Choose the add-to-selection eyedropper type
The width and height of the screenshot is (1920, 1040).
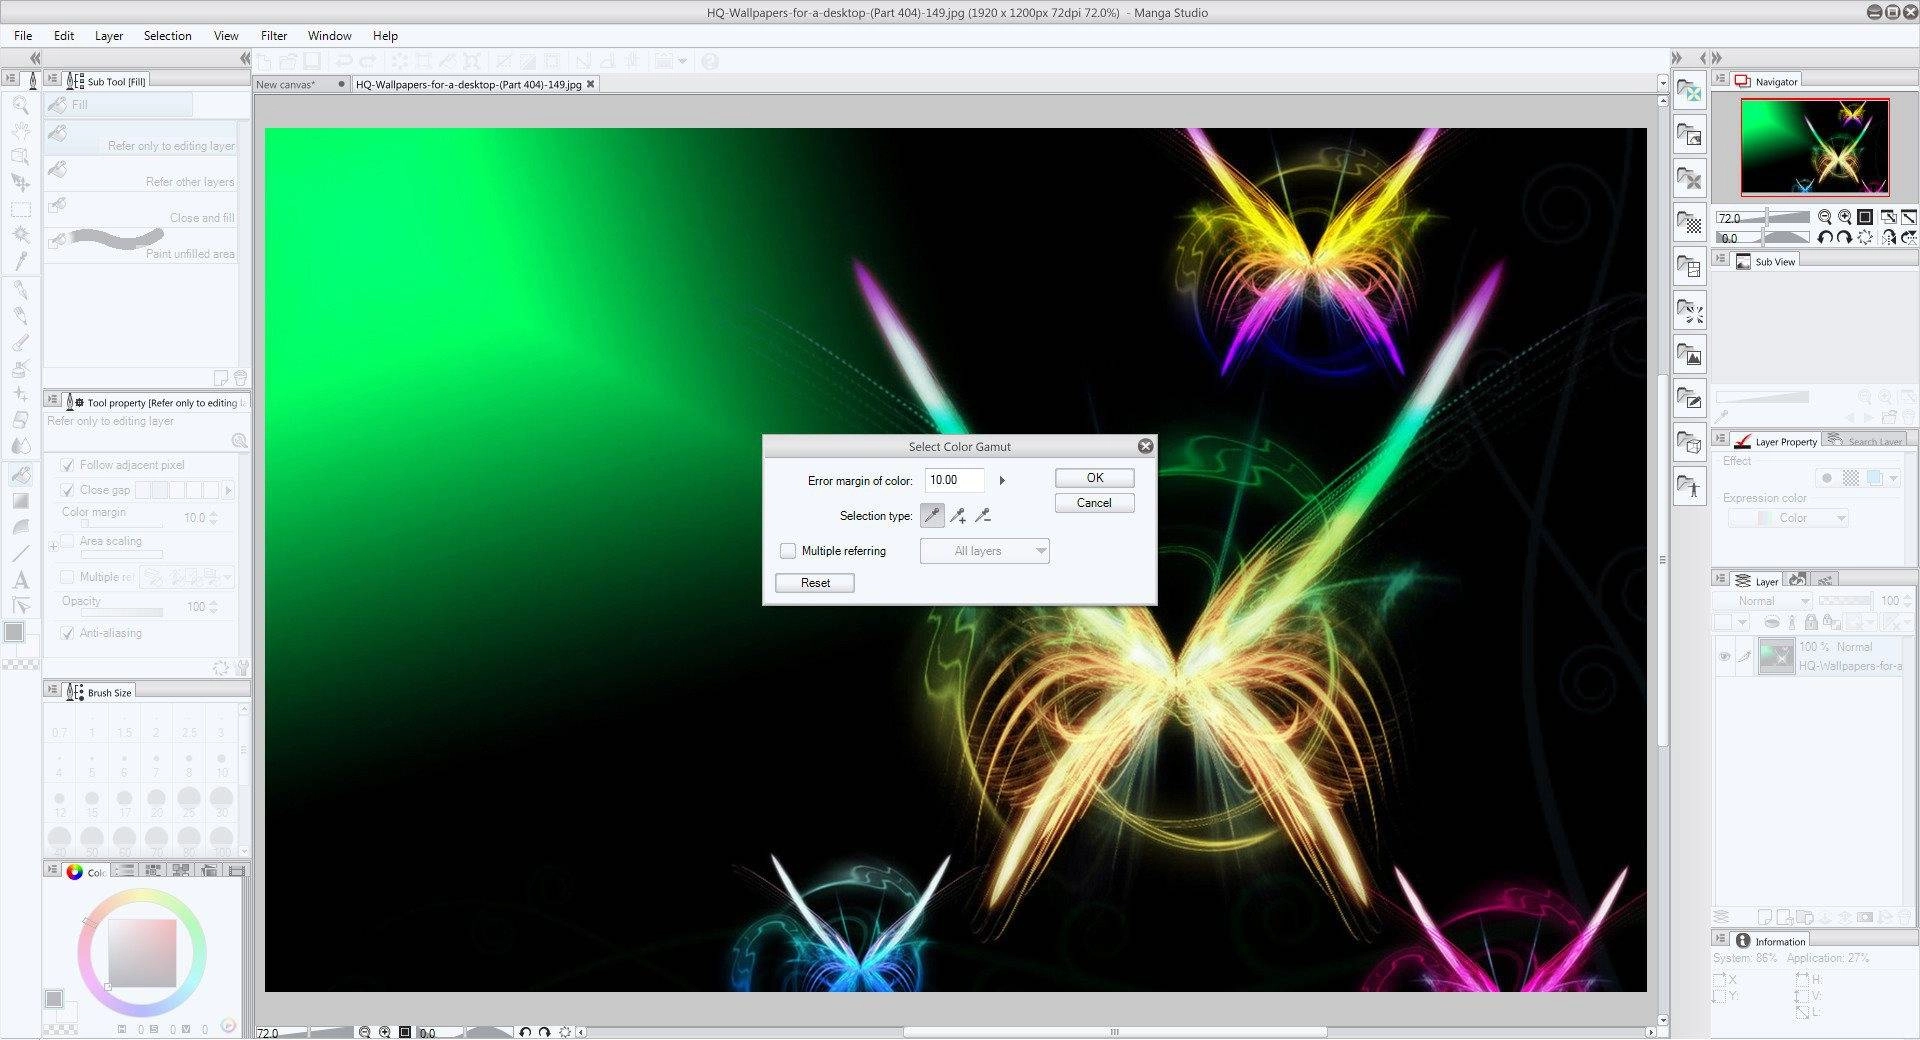[958, 516]
